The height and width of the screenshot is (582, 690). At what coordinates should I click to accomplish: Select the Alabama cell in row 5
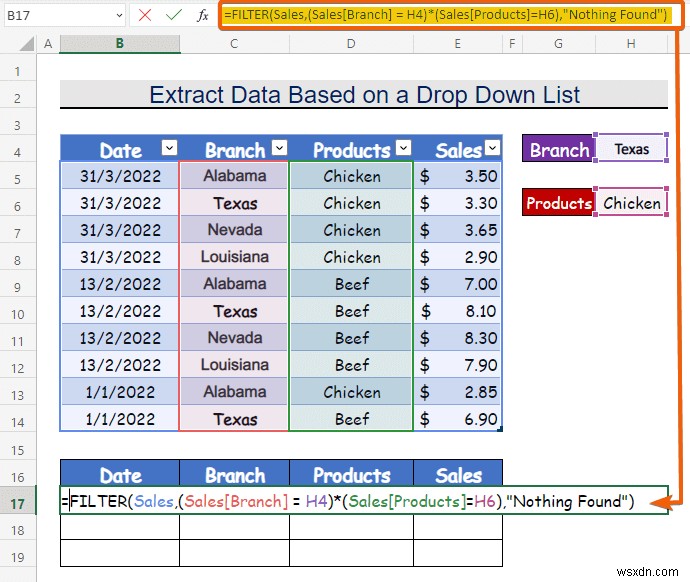[x=234, y=176]
